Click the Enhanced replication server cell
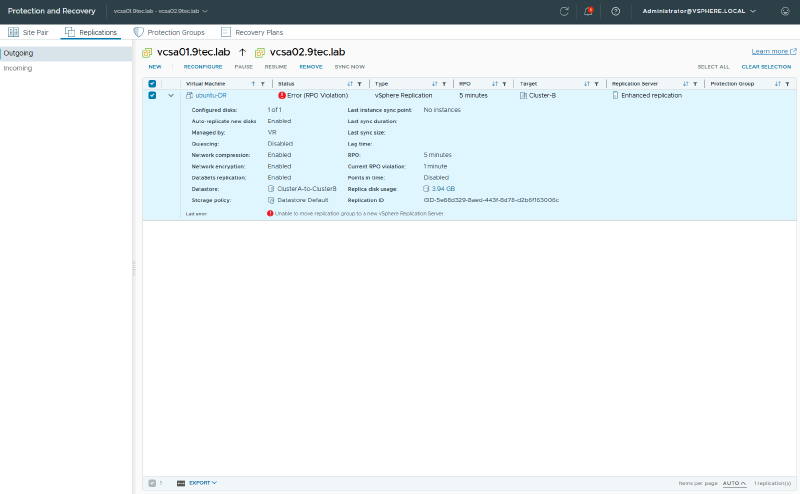The height and width of the screenshot is (494, 800). coord(651,95)
